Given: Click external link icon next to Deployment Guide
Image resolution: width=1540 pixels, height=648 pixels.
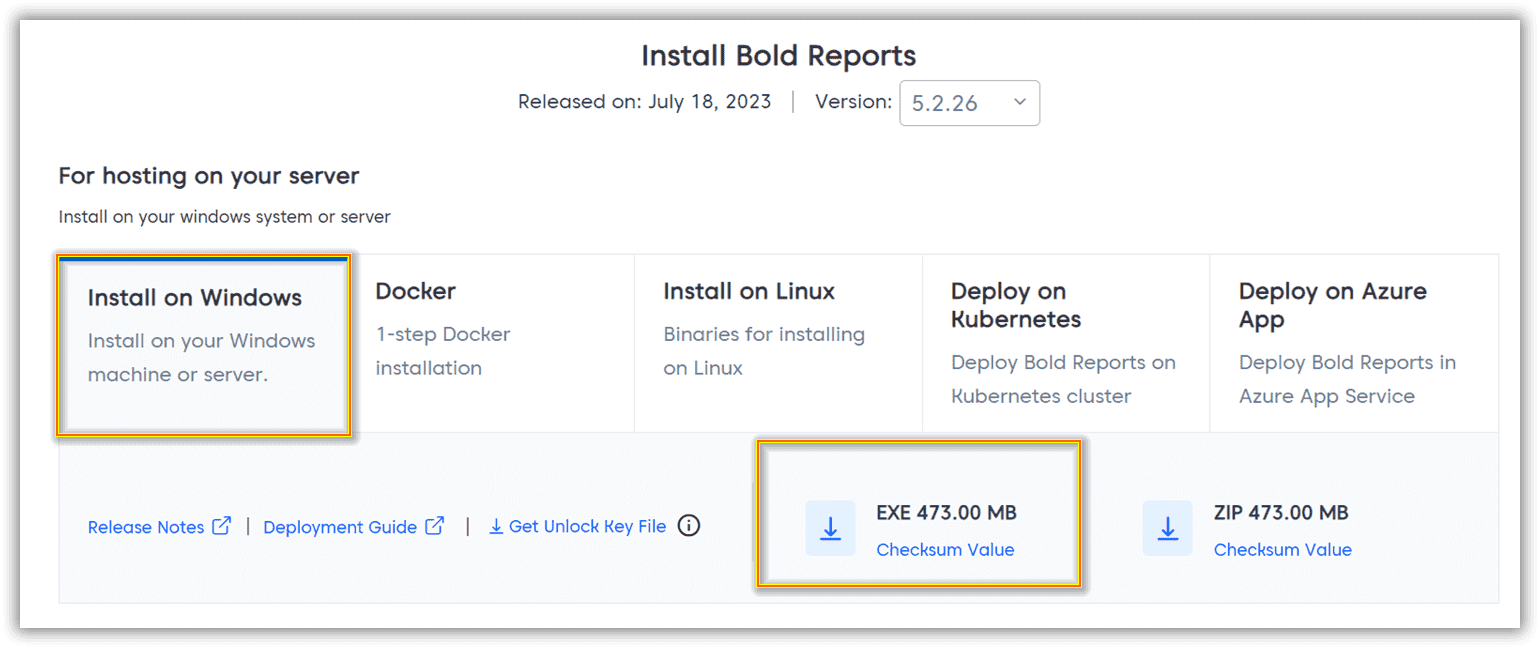Looking at the screenshot, I should 435,525.
